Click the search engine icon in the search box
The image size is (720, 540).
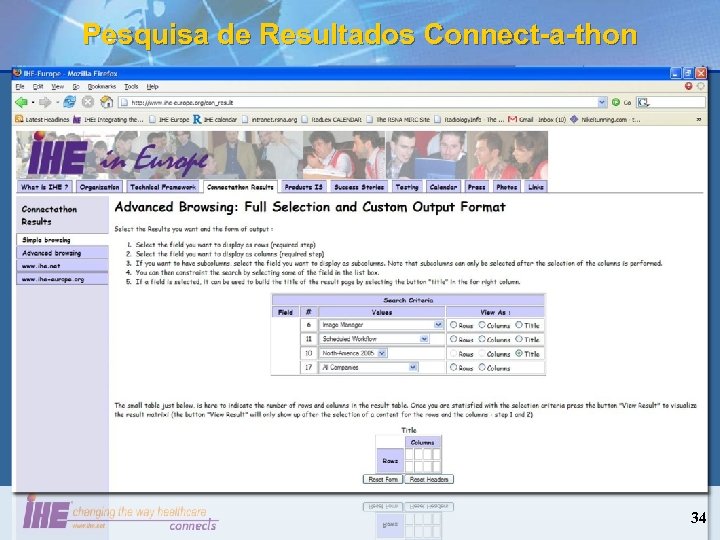[643, 102]
